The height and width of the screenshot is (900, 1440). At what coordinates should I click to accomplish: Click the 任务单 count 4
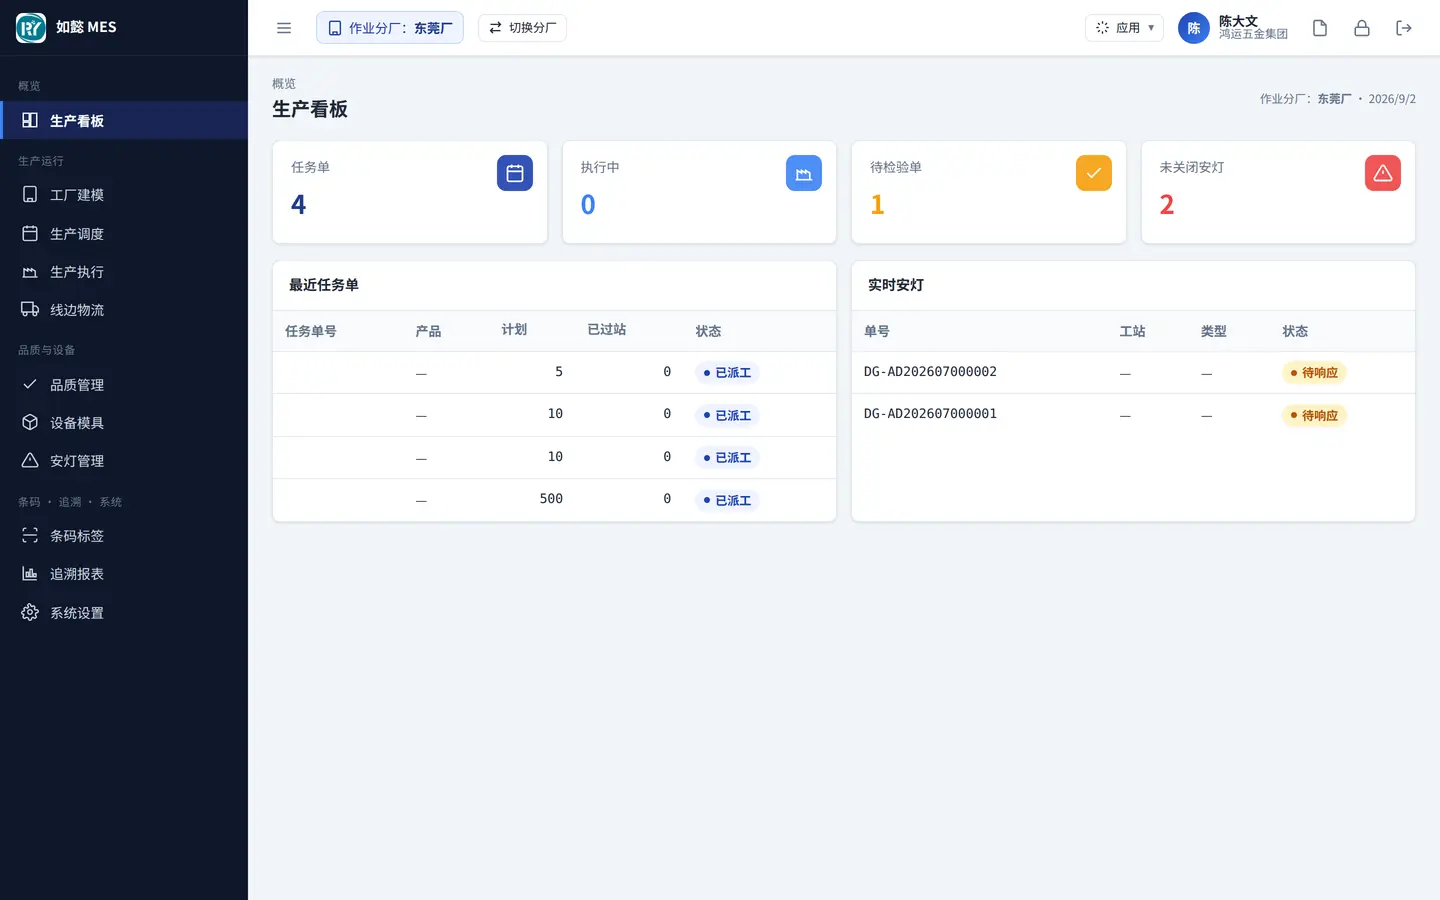298,205
